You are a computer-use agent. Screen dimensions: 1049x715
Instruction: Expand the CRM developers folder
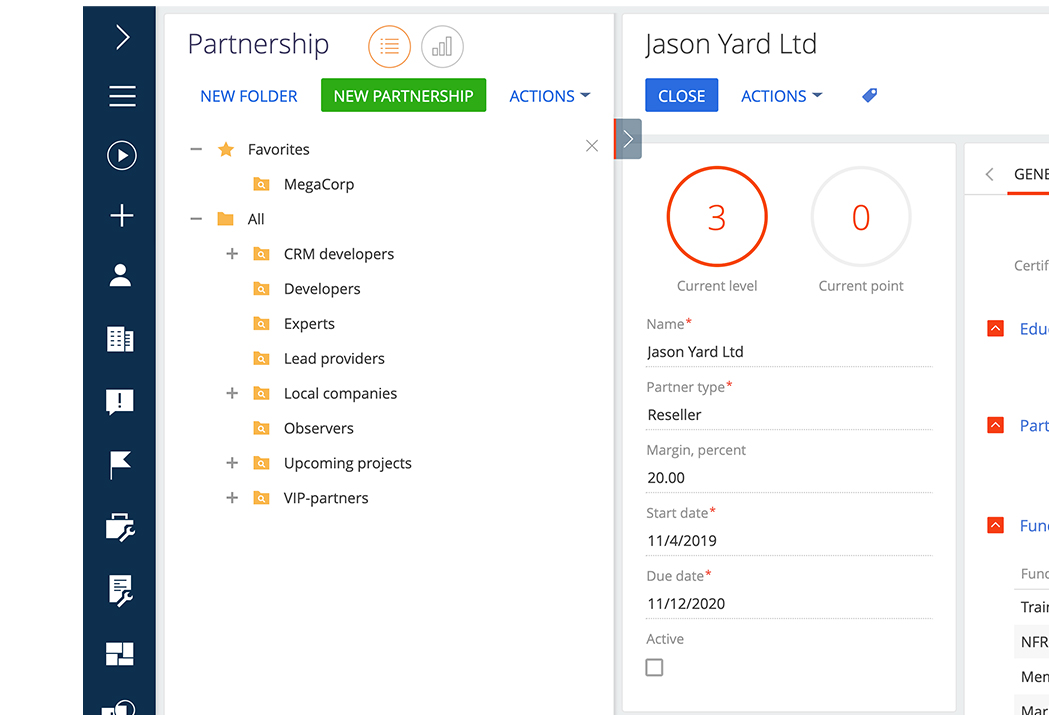pos(232,254)
